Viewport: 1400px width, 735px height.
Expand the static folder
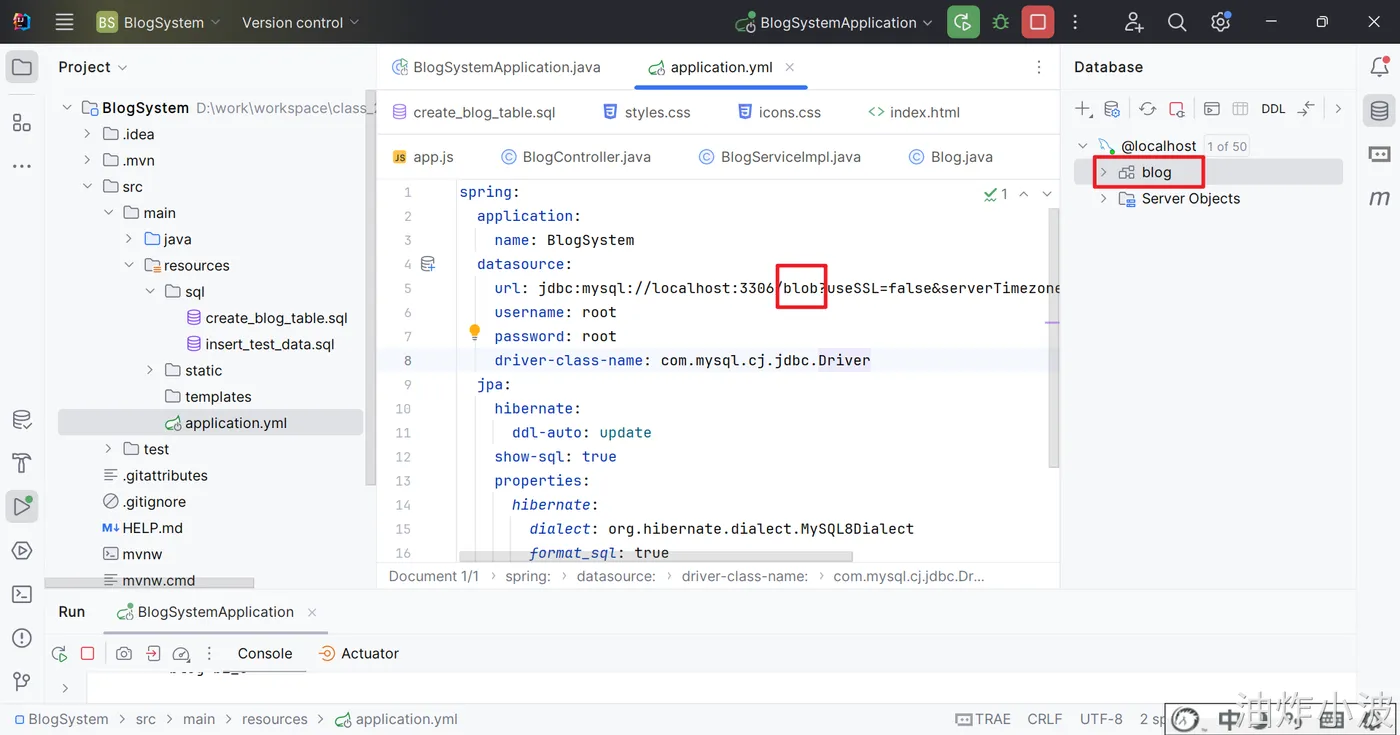click(x=150, y=370)
